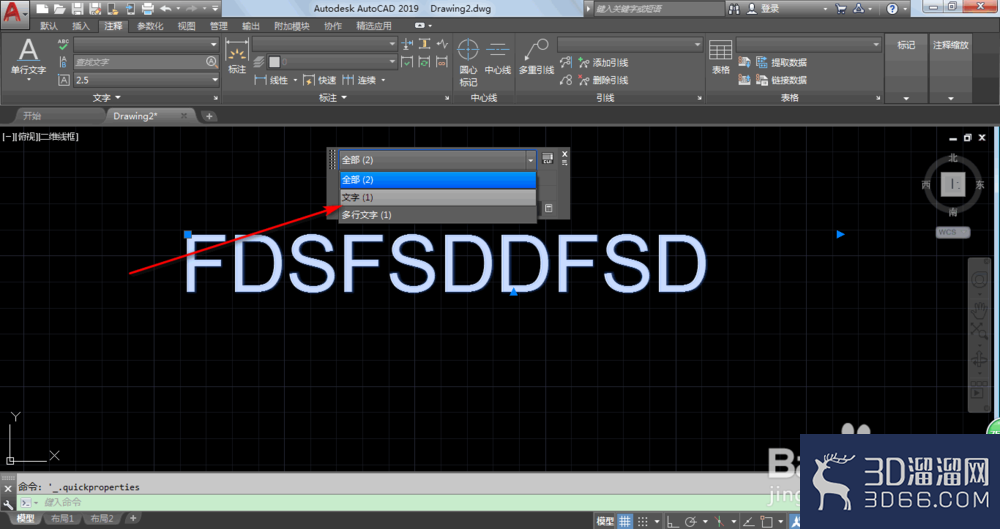Switch to the 默认 ribbon tab
1000x529 pixels.
pyautogui.click(x=48, y=26)
